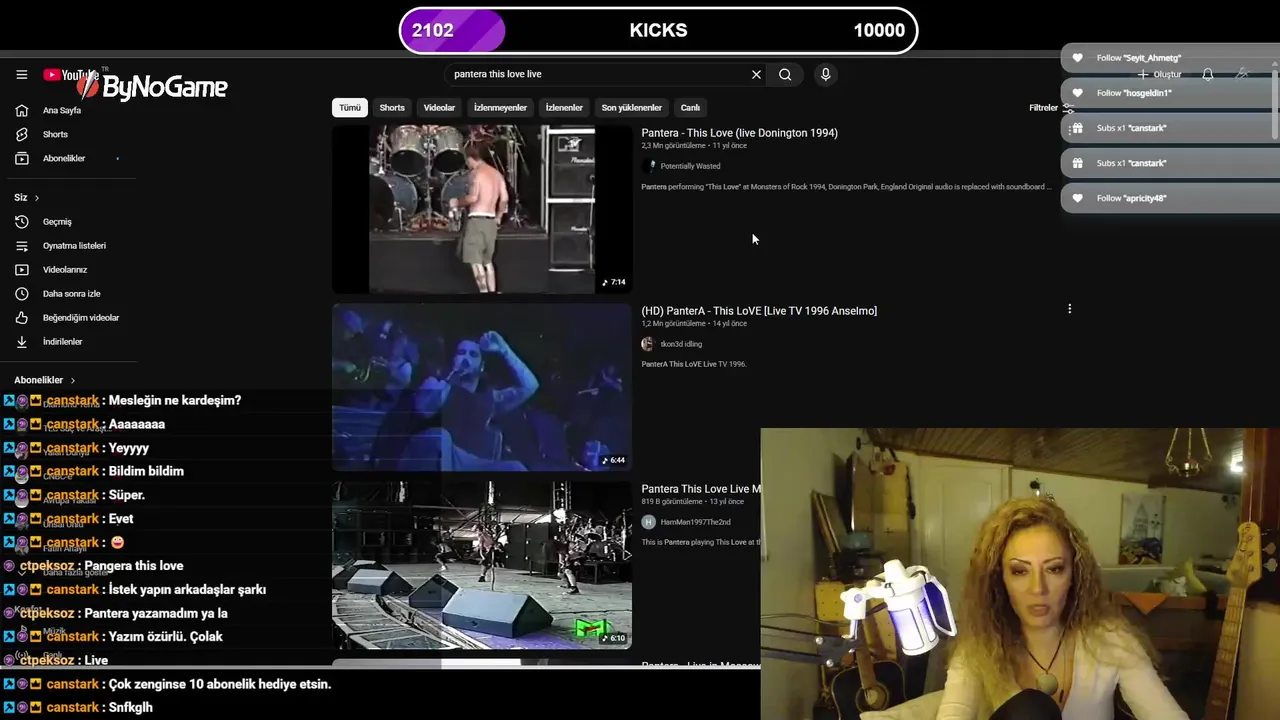The width and height of the screenshot is (1280, 720).
Task: Open the YouTube hamburger guide menu
Action: click(21, 74)
